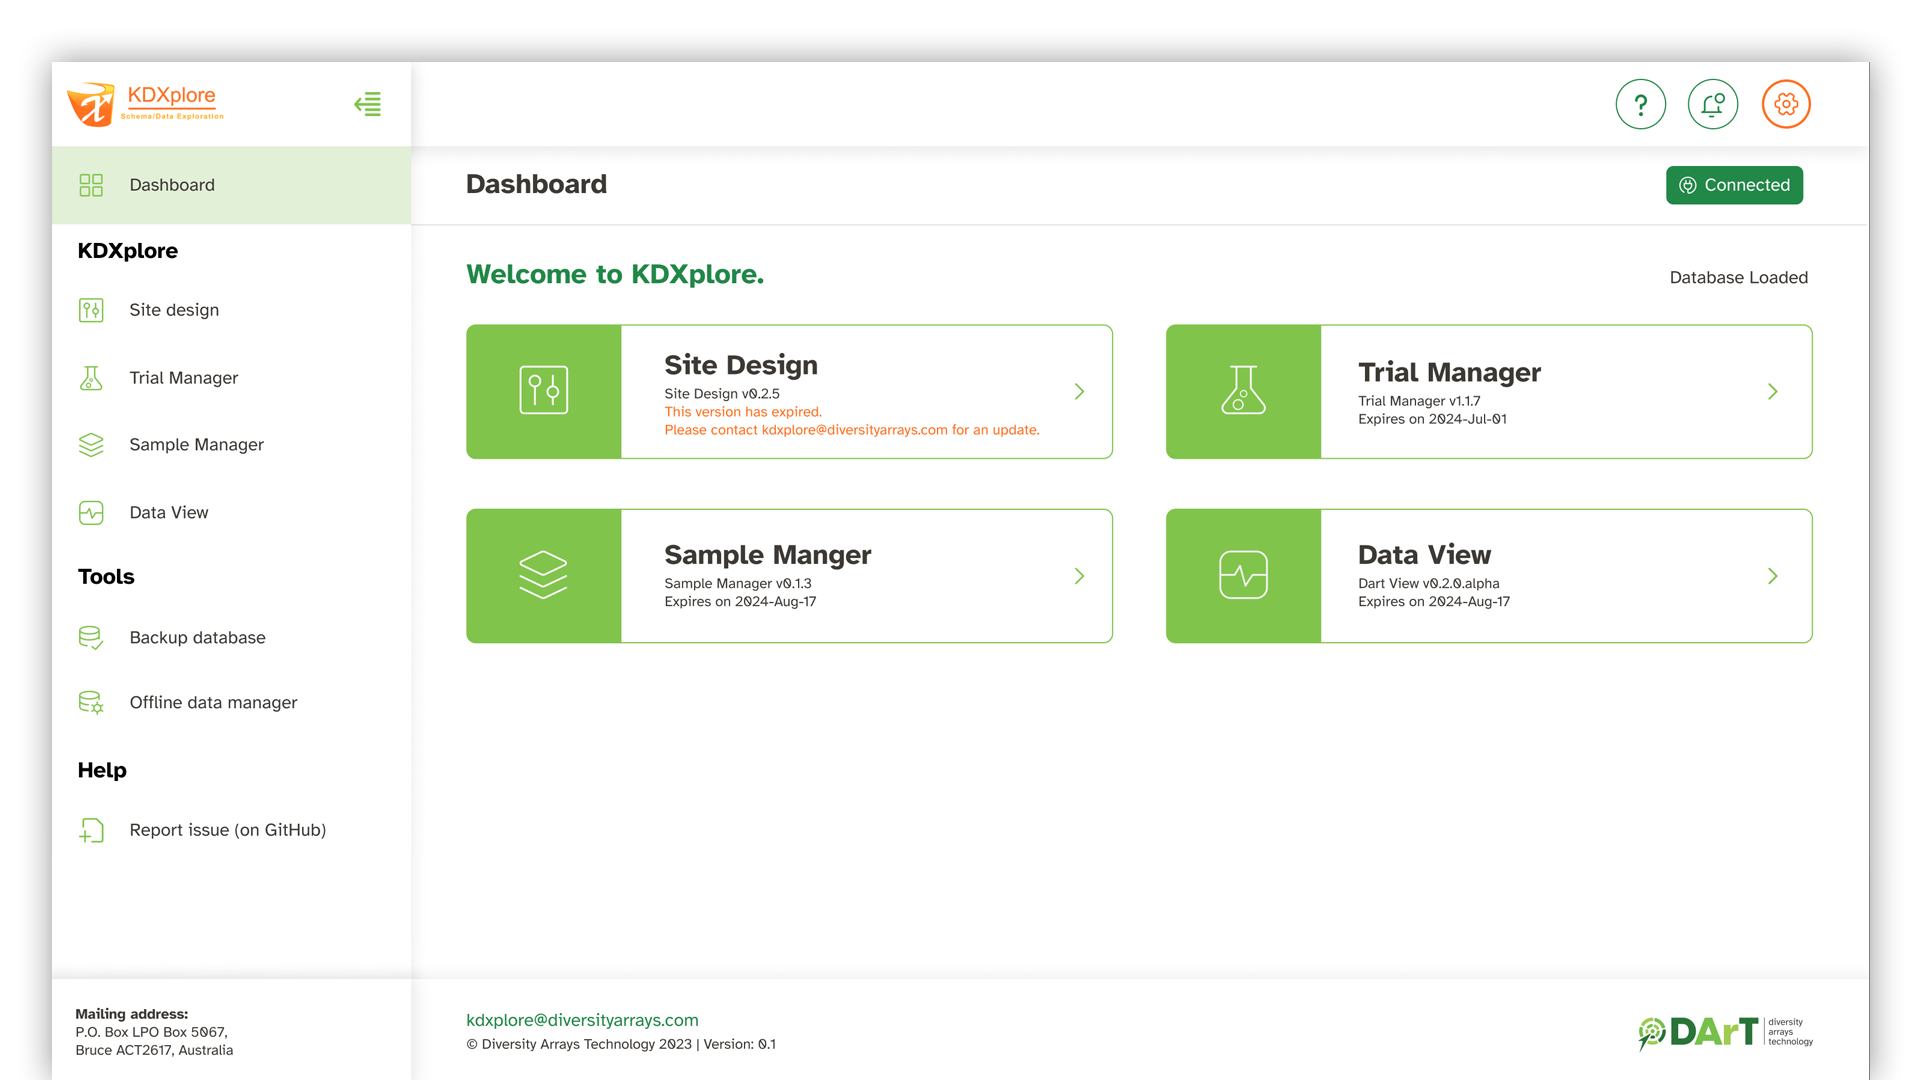
Task: Open the Sample Manger card title
Action: pos(768,555)
